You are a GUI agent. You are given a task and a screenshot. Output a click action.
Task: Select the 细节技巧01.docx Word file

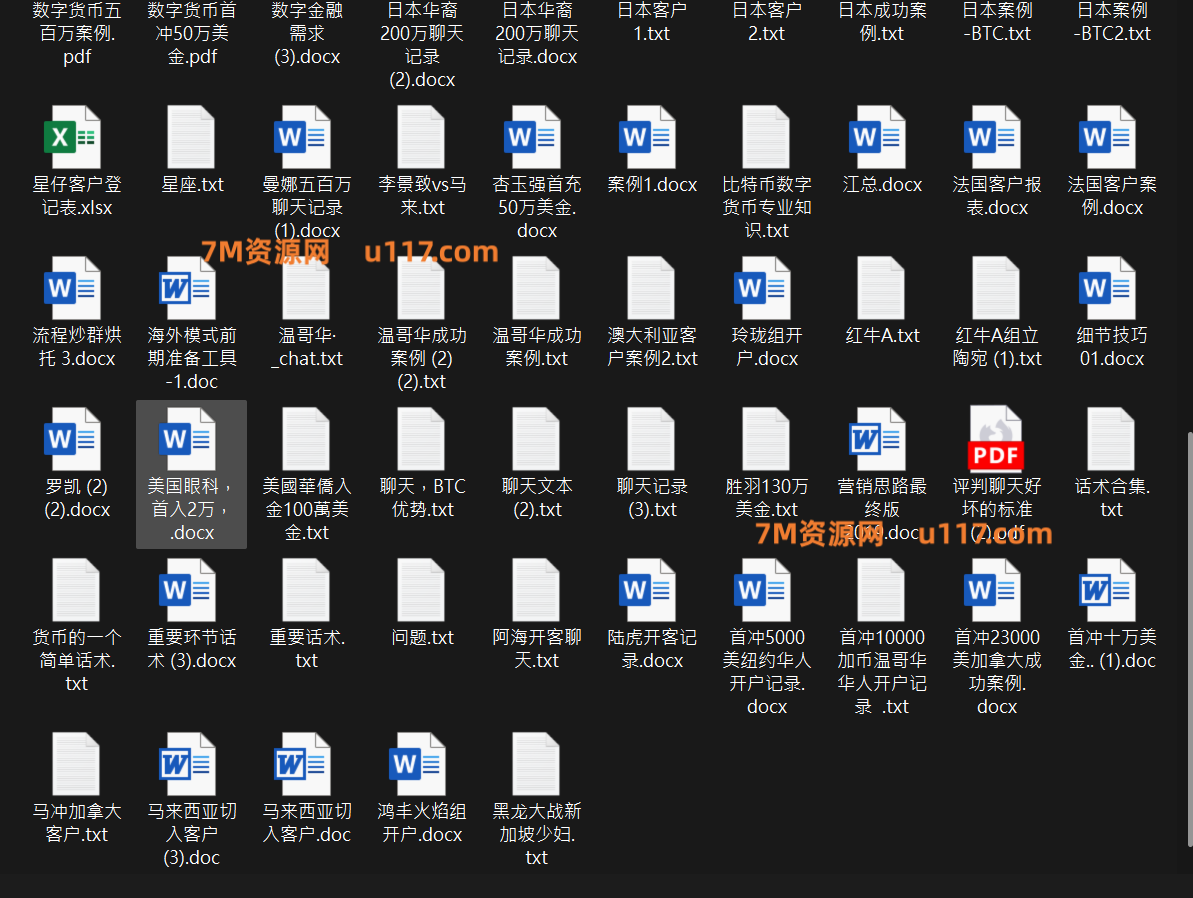click(x=1111, y=289)
